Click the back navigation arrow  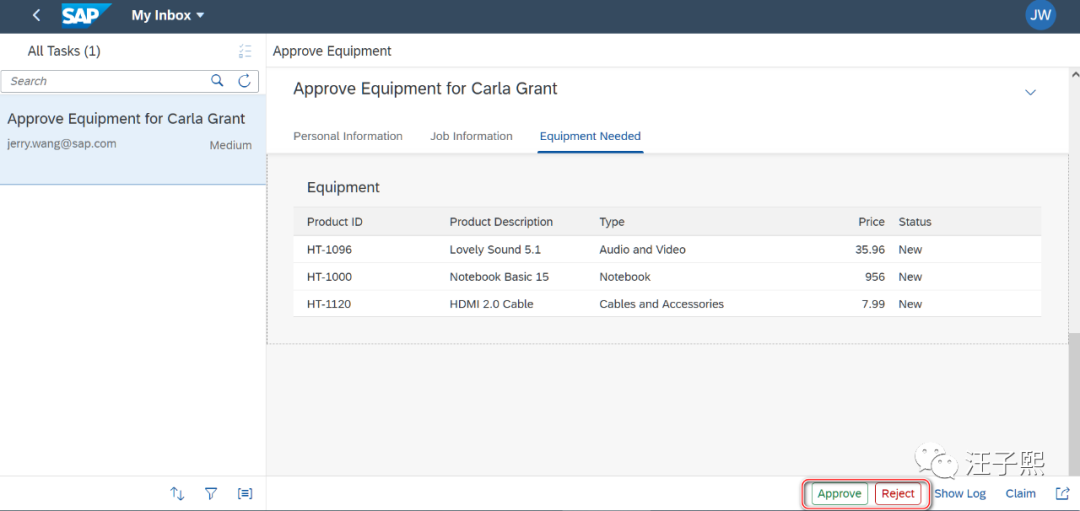tap(37, 15)
